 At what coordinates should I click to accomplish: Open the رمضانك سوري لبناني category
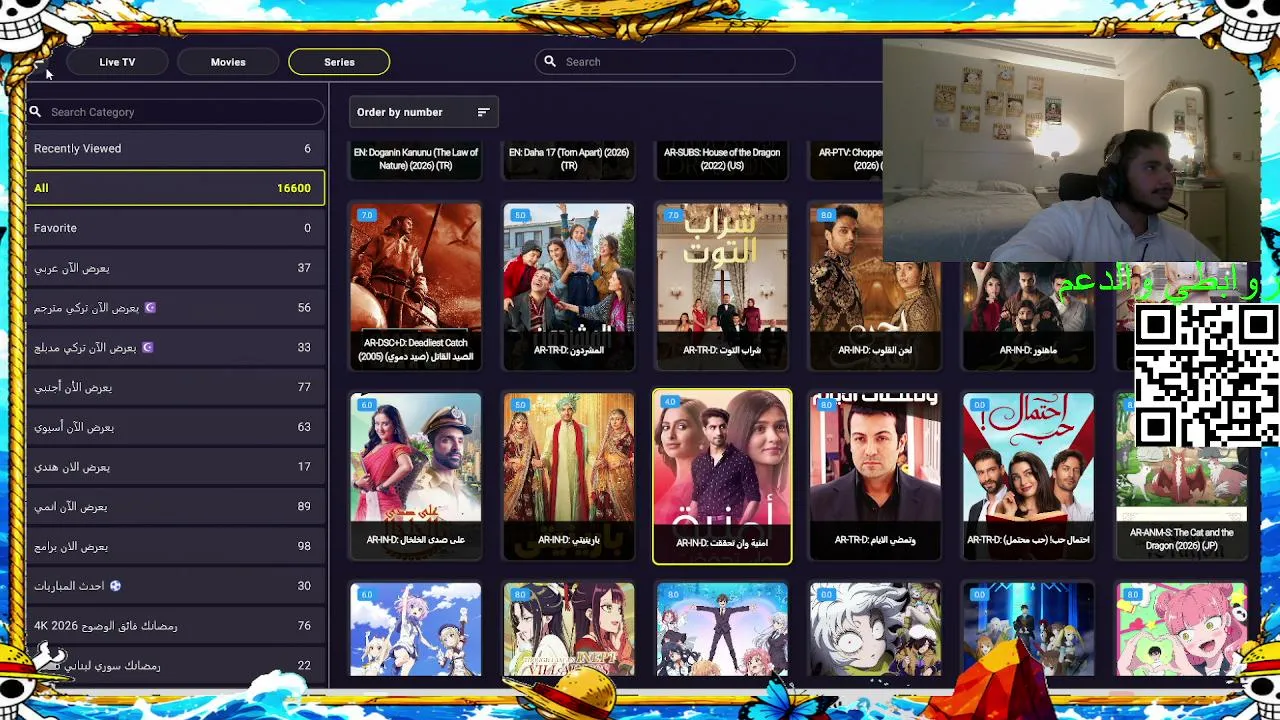pos(175,665)
